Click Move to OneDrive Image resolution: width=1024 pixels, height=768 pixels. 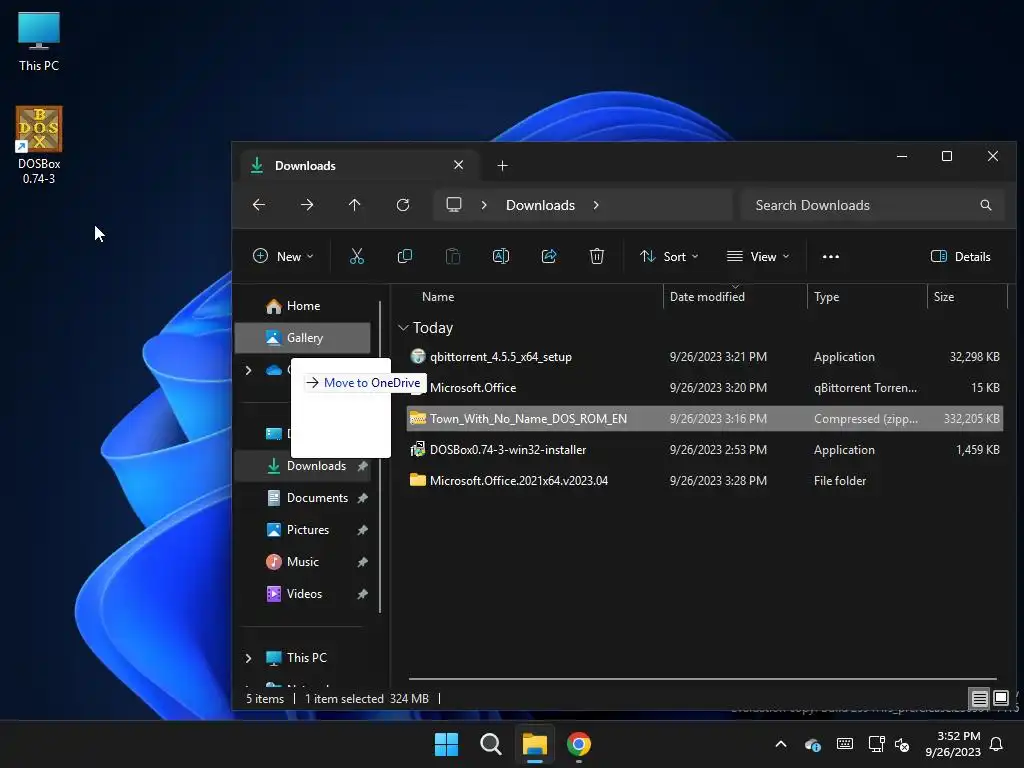(x=364, y=383)
